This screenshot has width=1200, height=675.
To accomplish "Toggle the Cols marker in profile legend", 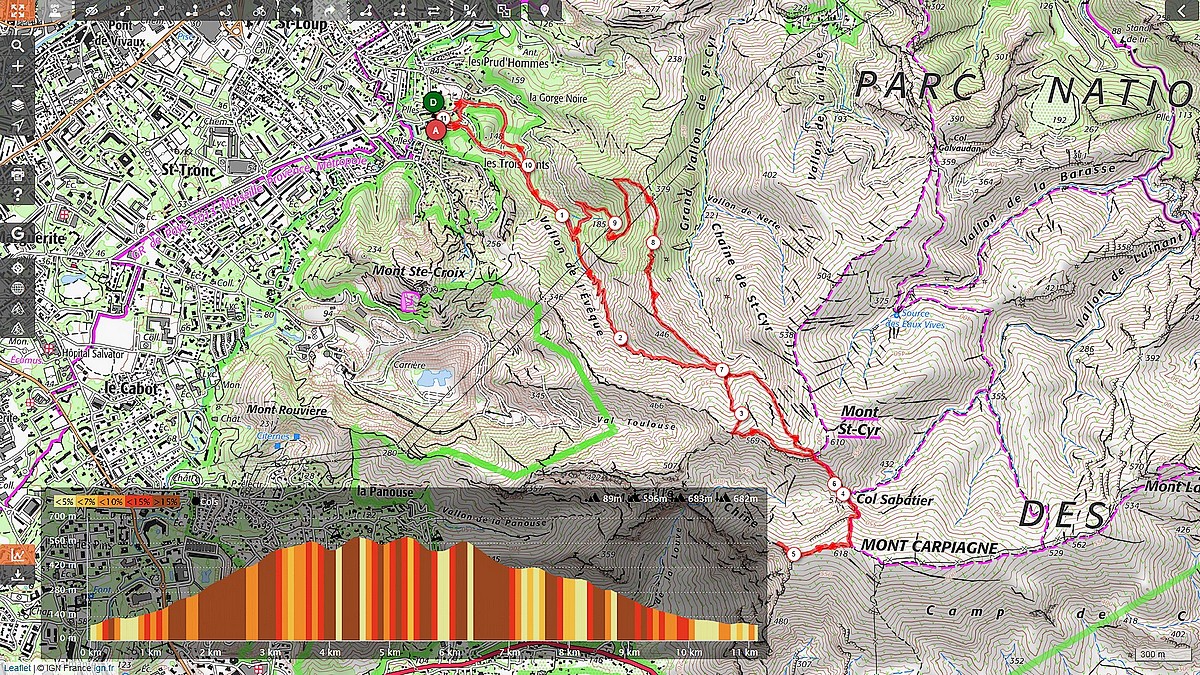I will 203,501.
